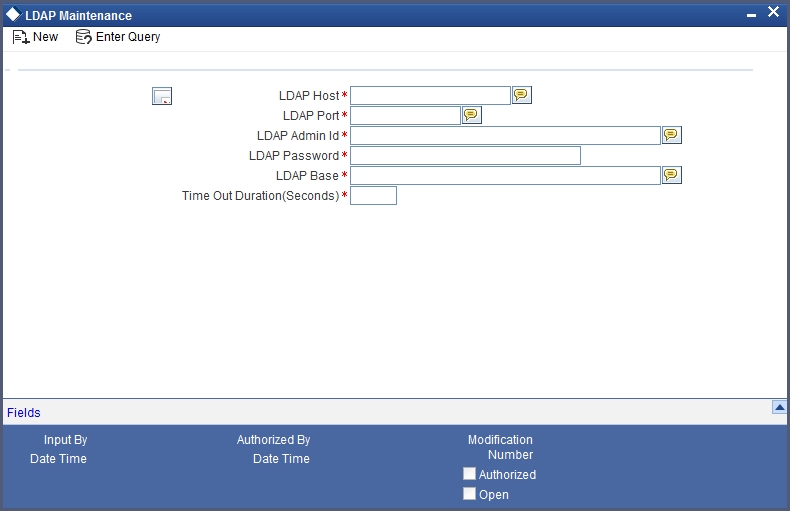Toggle the Open checkbox

(x=469, y=494)
